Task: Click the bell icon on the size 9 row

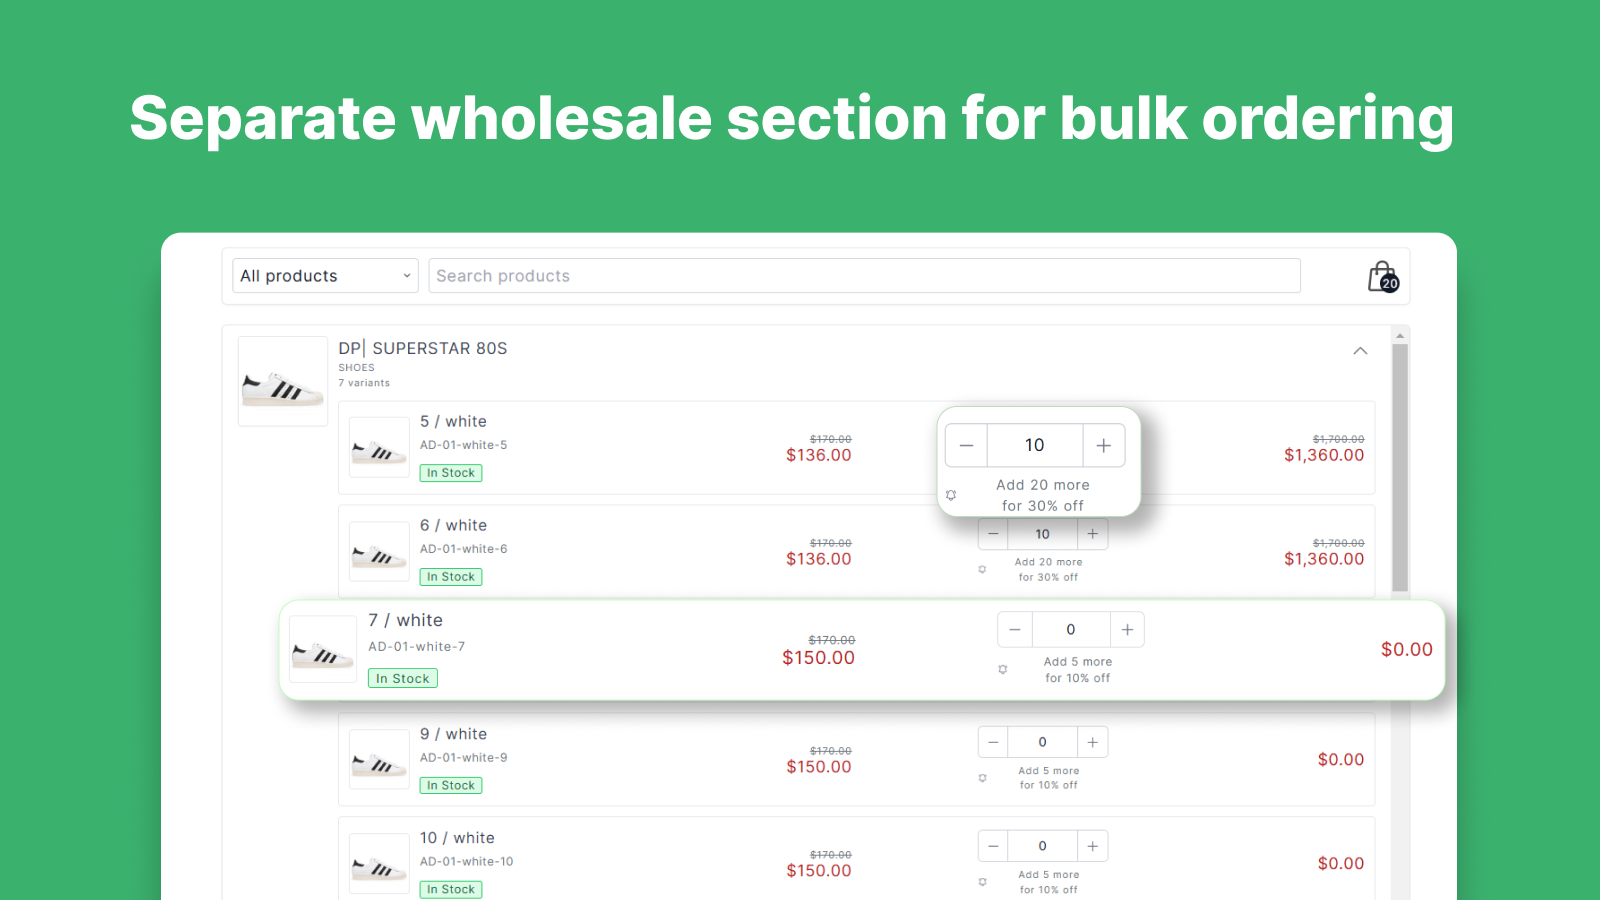Action: 982,777
